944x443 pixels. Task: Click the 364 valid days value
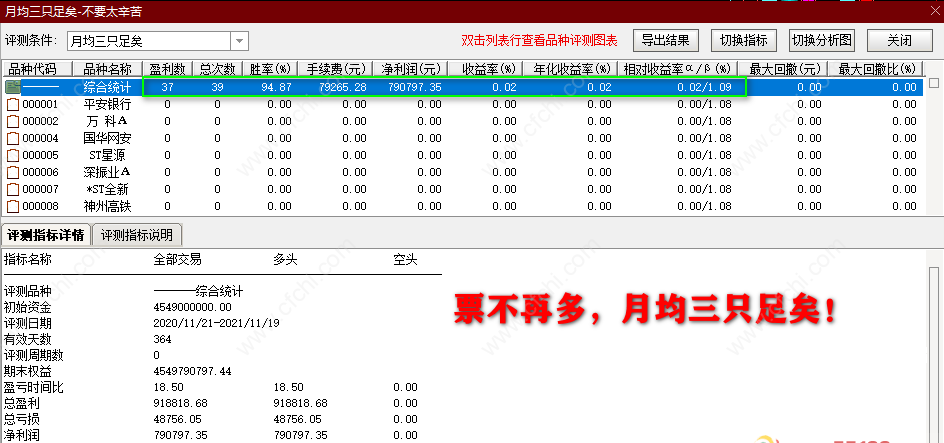coord(163,339)
